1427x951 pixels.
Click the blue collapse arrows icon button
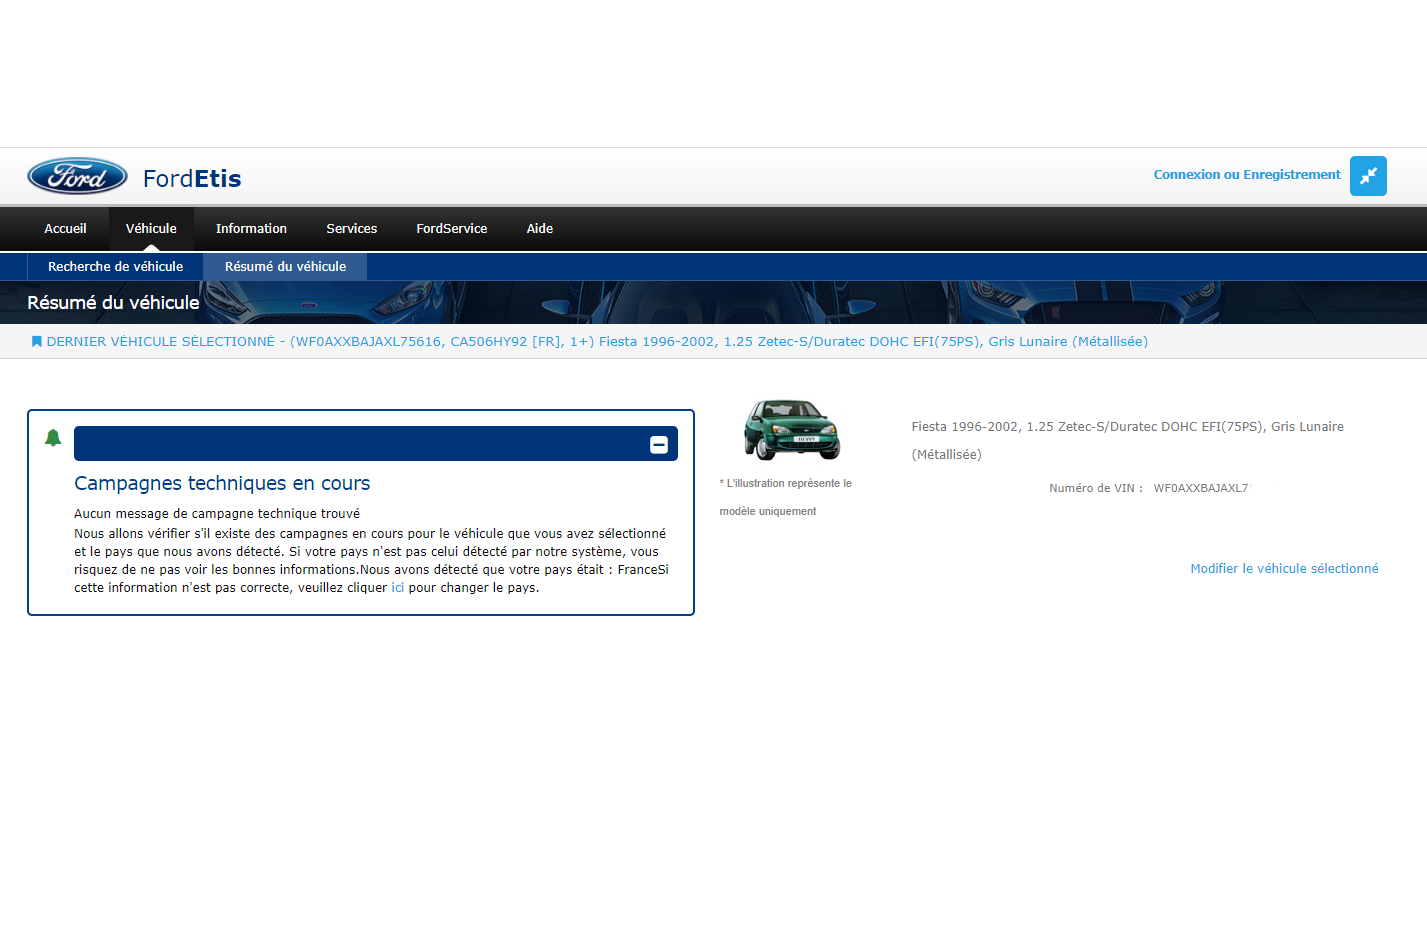[1367, 176]
